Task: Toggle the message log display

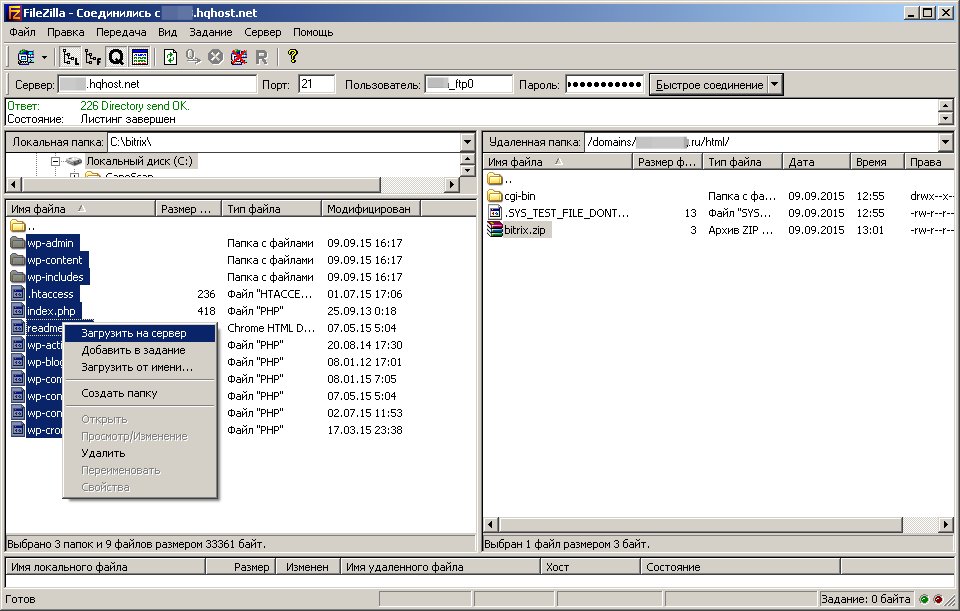Action: click(x=139, y=57)
